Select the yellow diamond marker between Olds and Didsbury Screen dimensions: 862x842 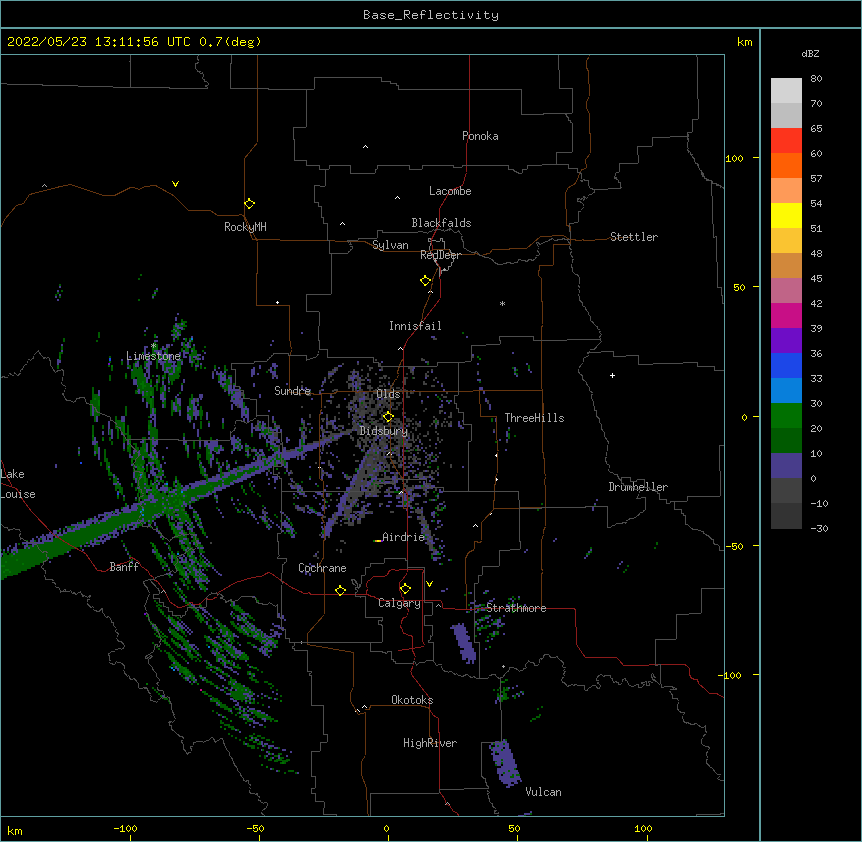tap(388, 417)
